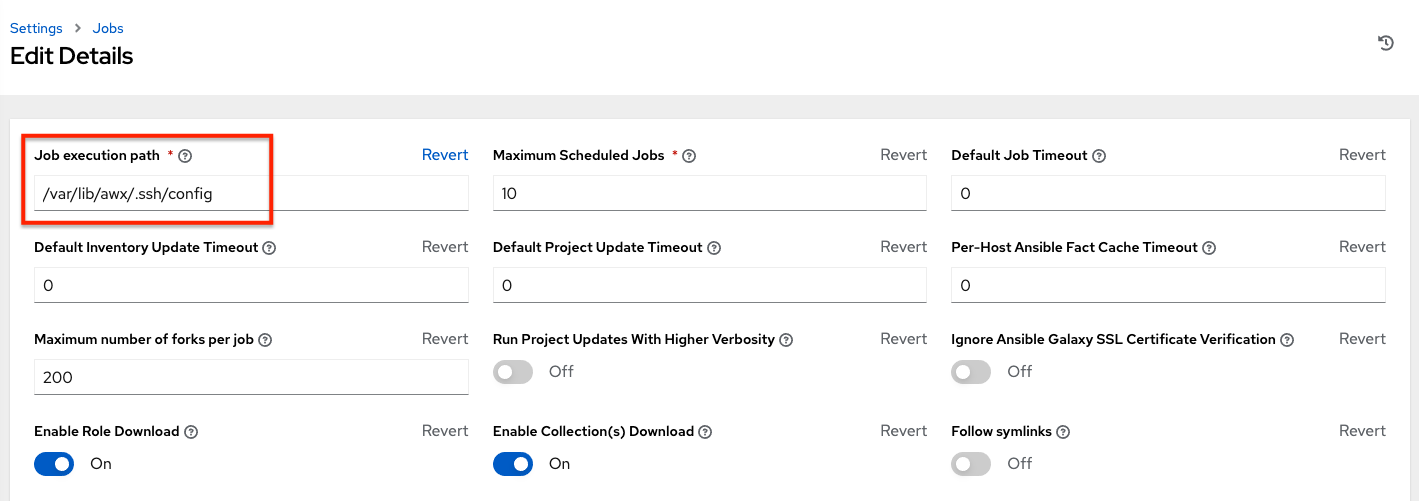Click help icon next to Maximum Scheduled Jobs

(689, 156)
